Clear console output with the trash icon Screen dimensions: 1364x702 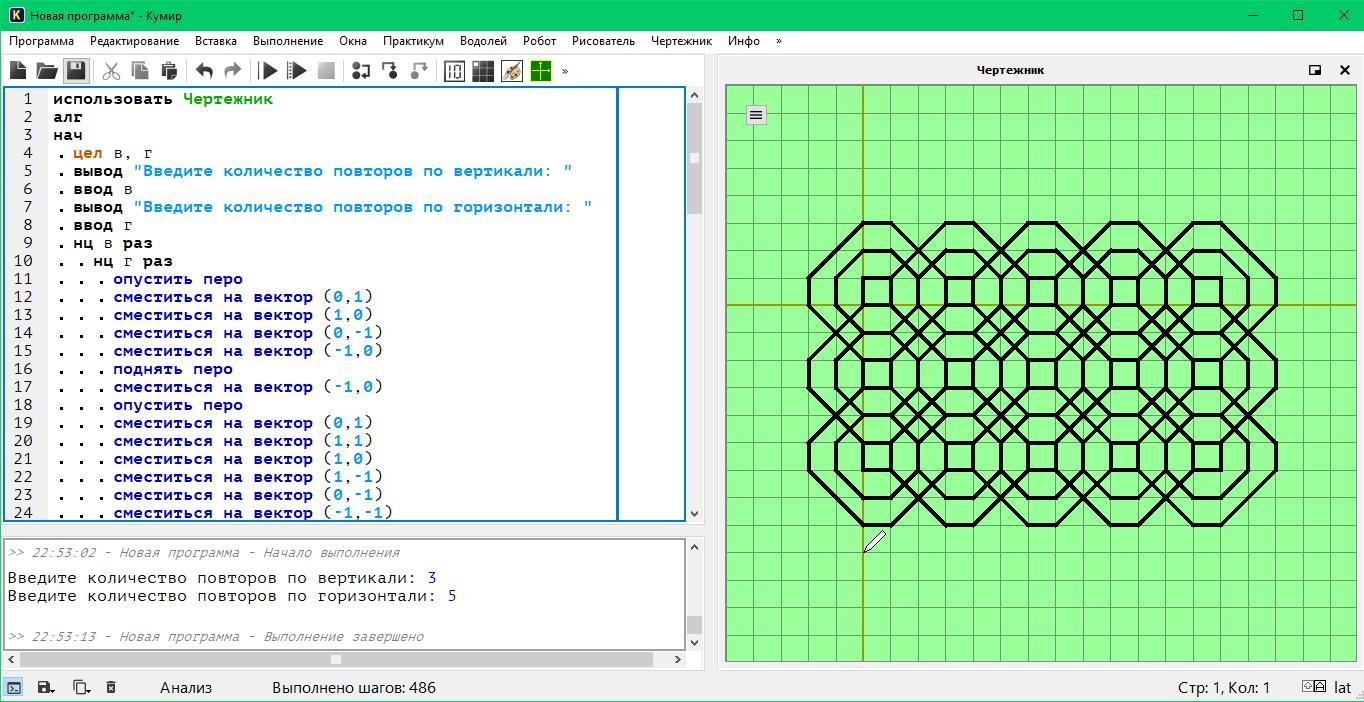(x=111, y=688)
